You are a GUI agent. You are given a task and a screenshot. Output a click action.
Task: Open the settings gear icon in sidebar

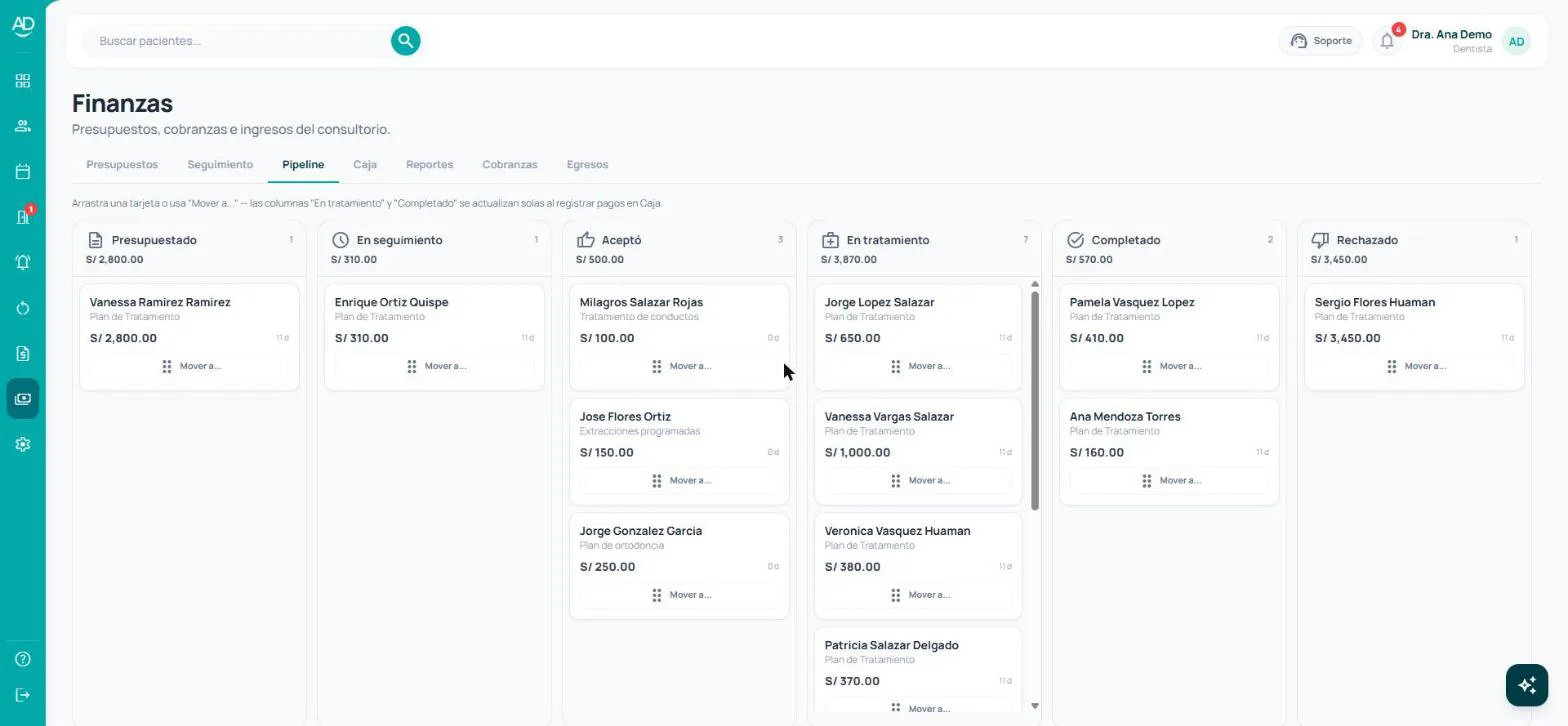[x=23, y=444]
